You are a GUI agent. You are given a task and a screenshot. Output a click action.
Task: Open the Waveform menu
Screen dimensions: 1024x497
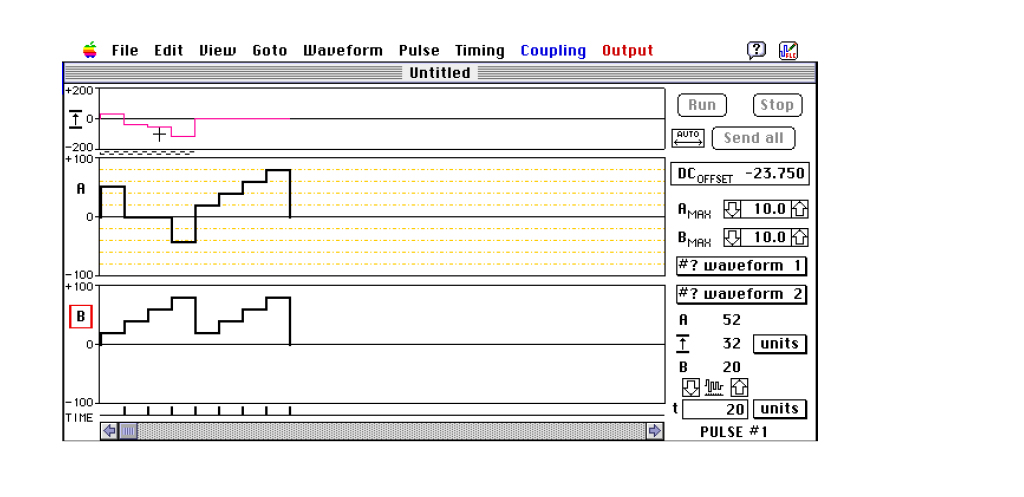click(x=343, y=50)
